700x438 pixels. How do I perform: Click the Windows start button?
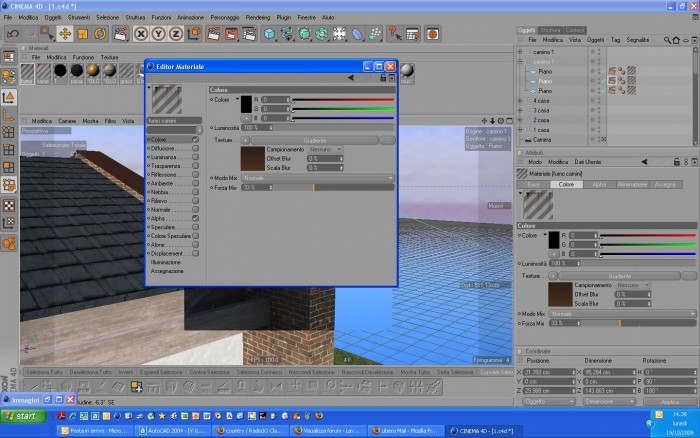pos(23,416)
